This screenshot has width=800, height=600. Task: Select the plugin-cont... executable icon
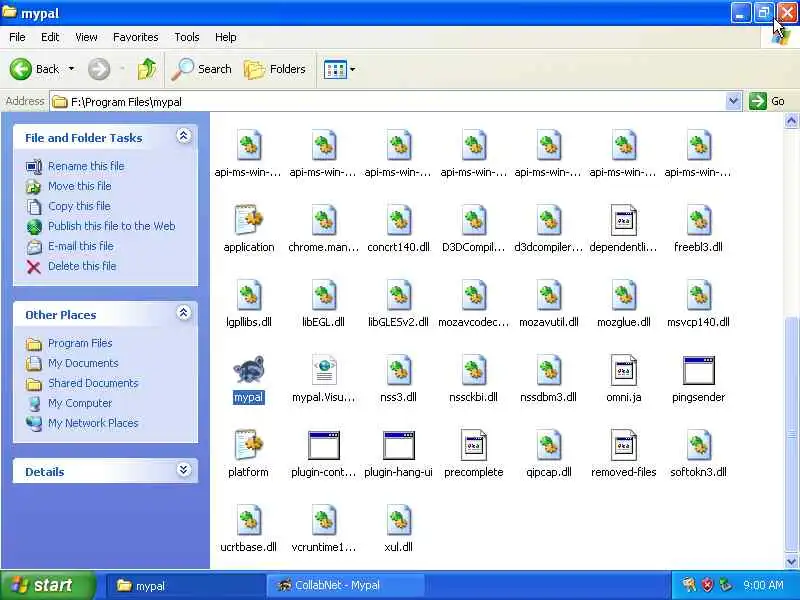pos(323,445)
